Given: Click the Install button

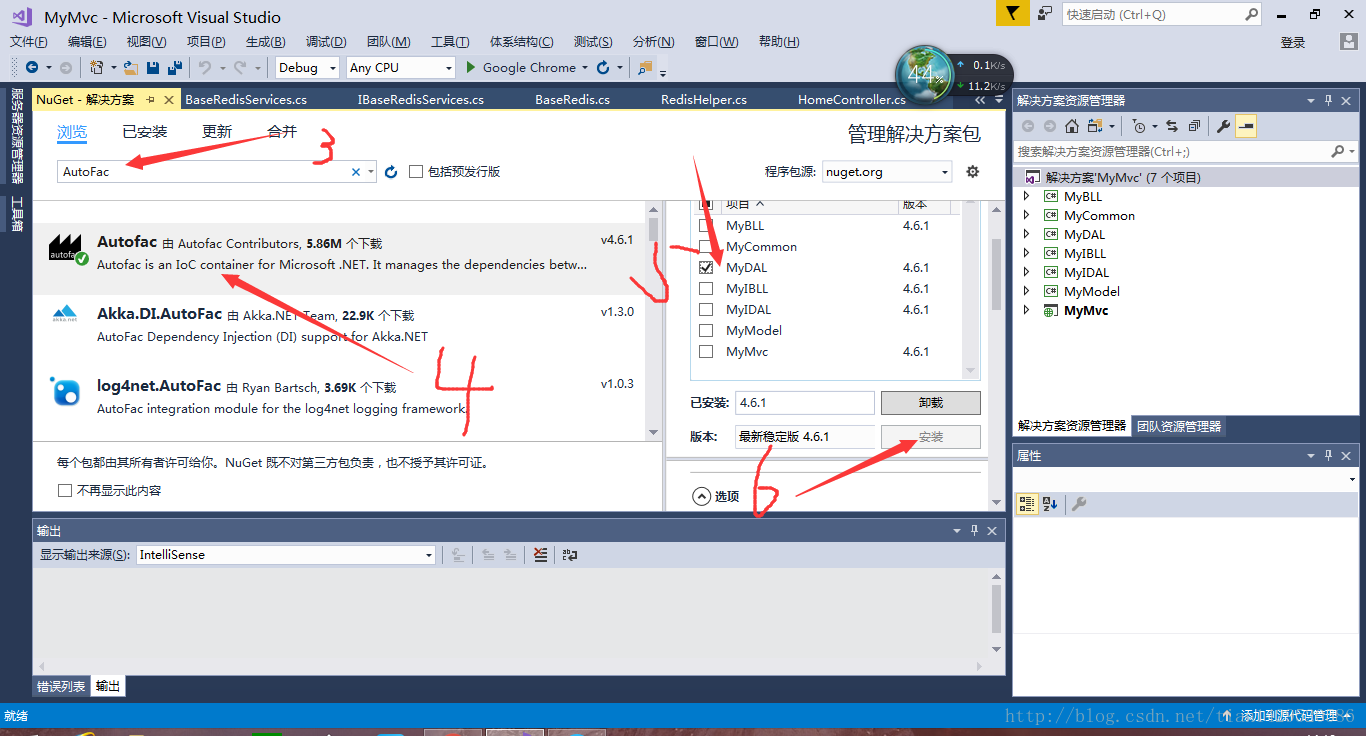Looking at the screenshot, I should (931, 437).
